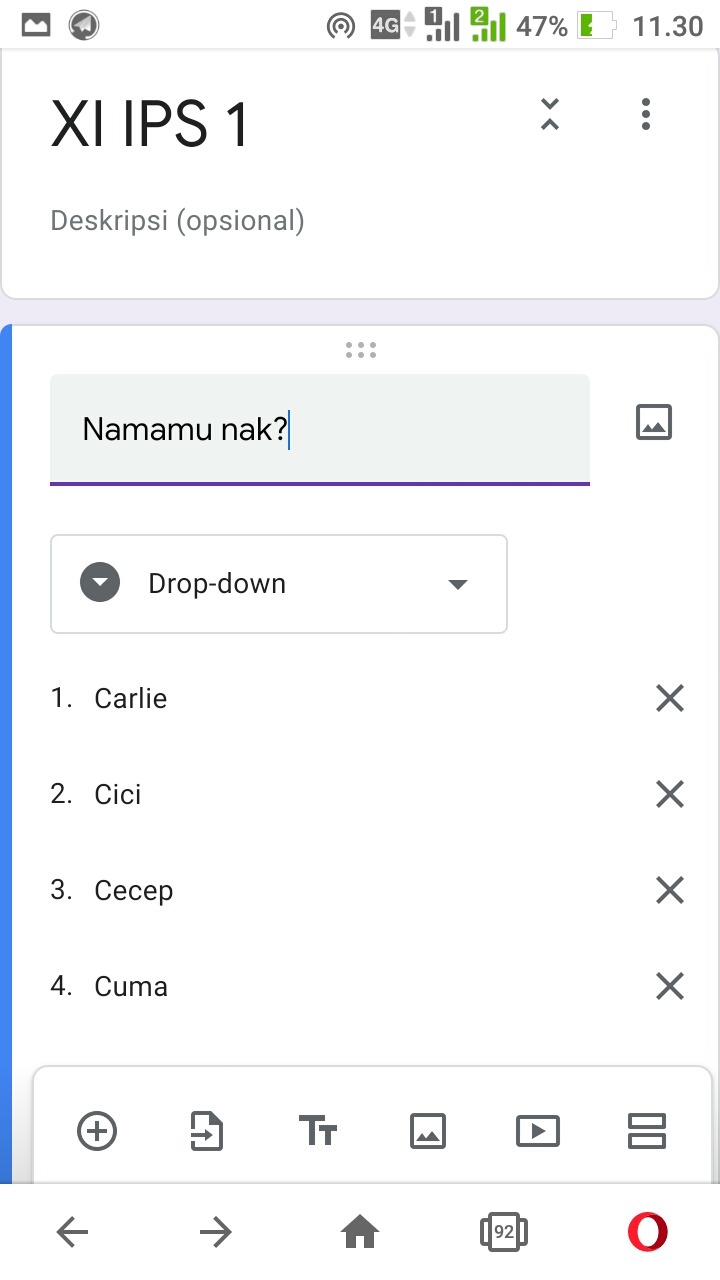Edit the Namamu nak? question field
The image size is (720, 1280).
319,429
